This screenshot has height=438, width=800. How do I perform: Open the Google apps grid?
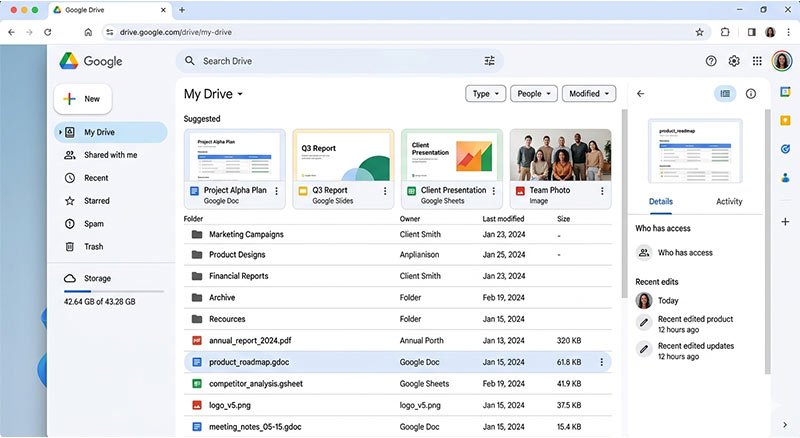coord(757,61)
